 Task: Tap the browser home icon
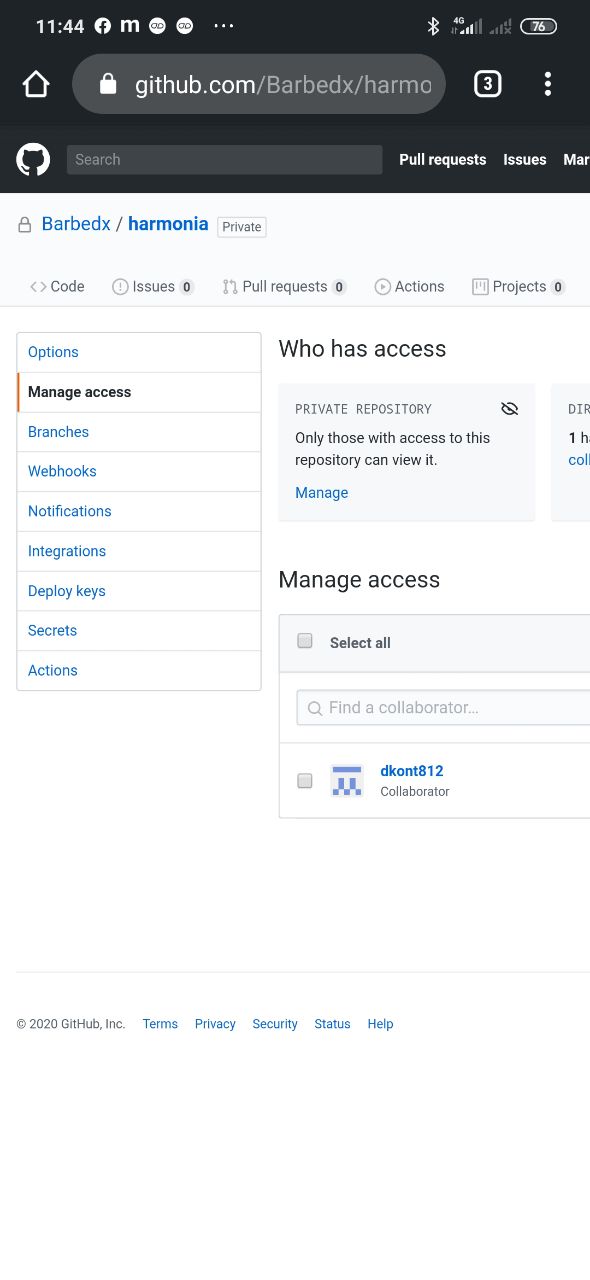click(x=36, y=84)
